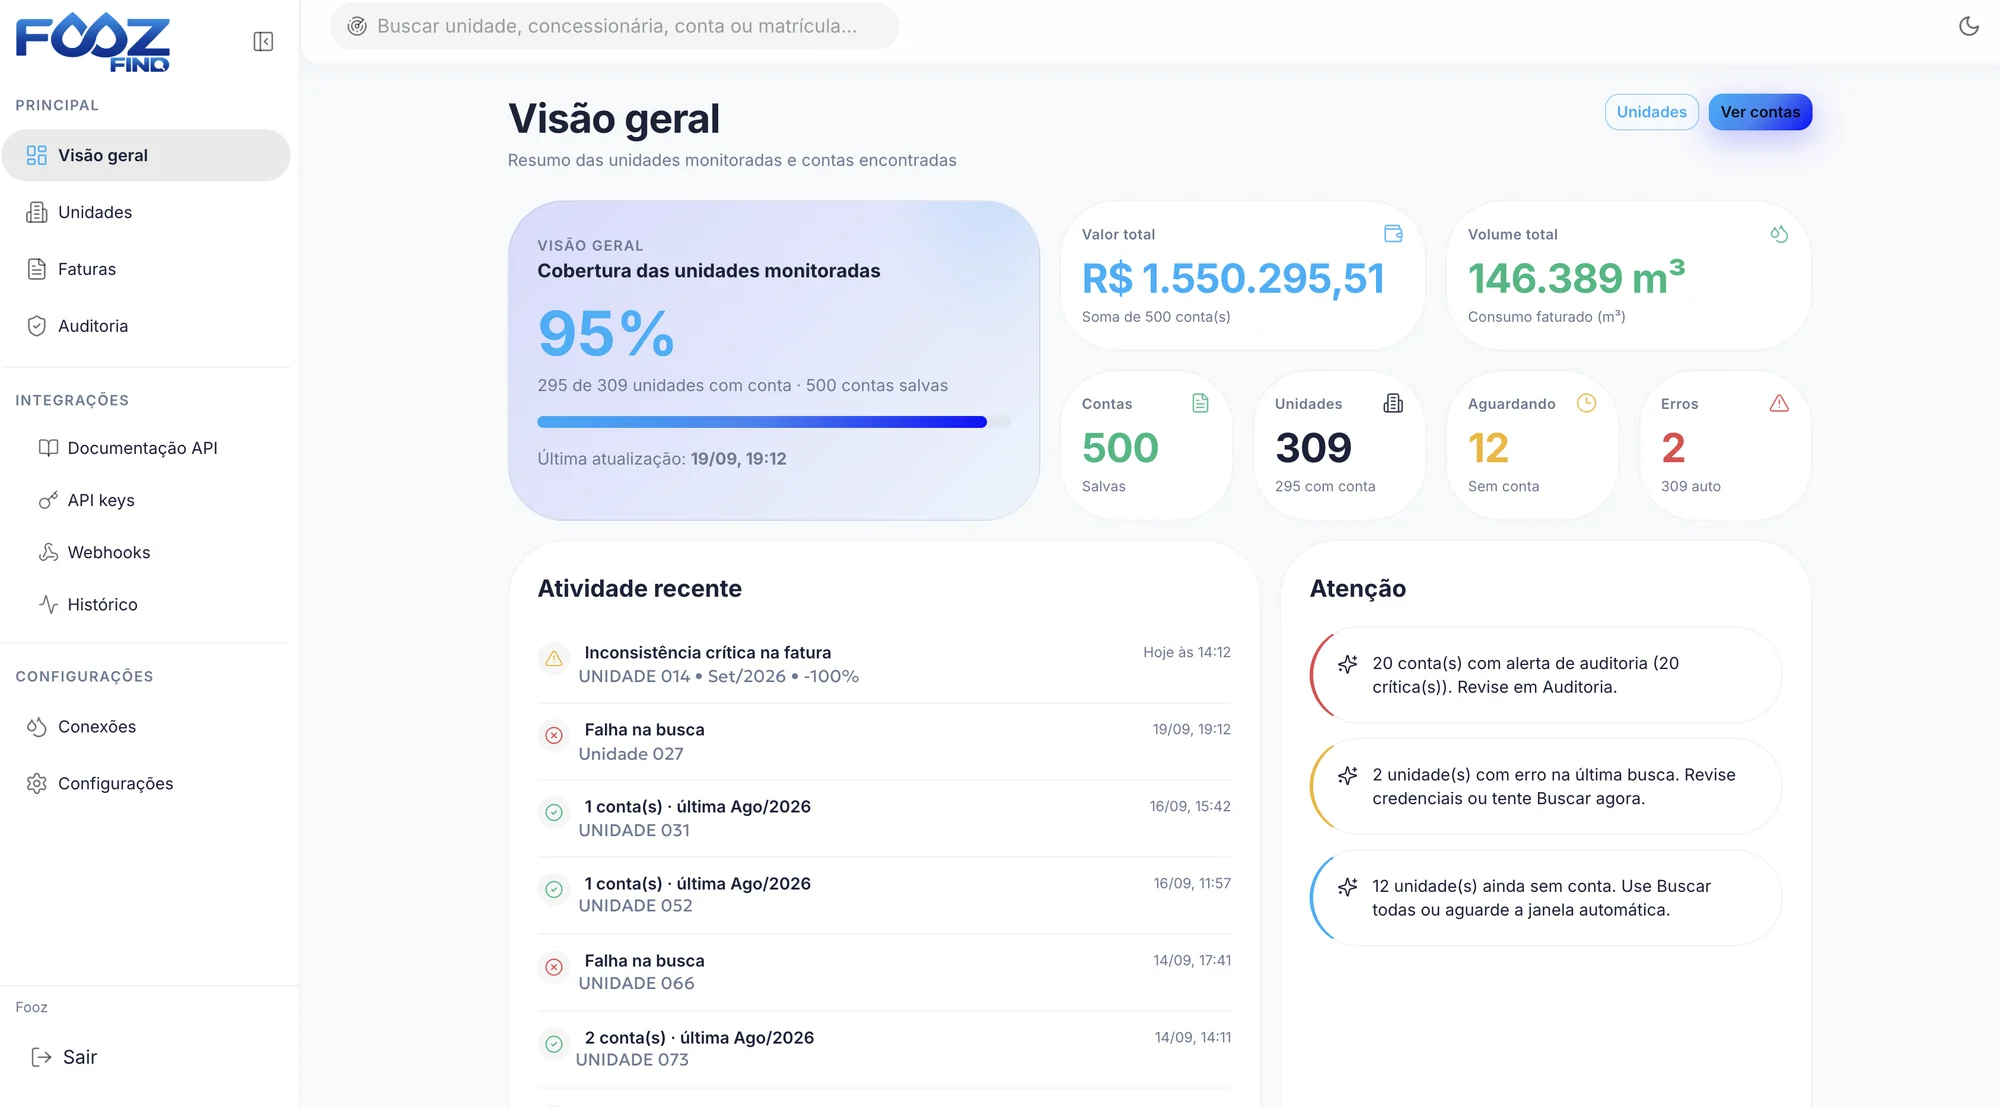Click the API keys key icon

(48, 500)
